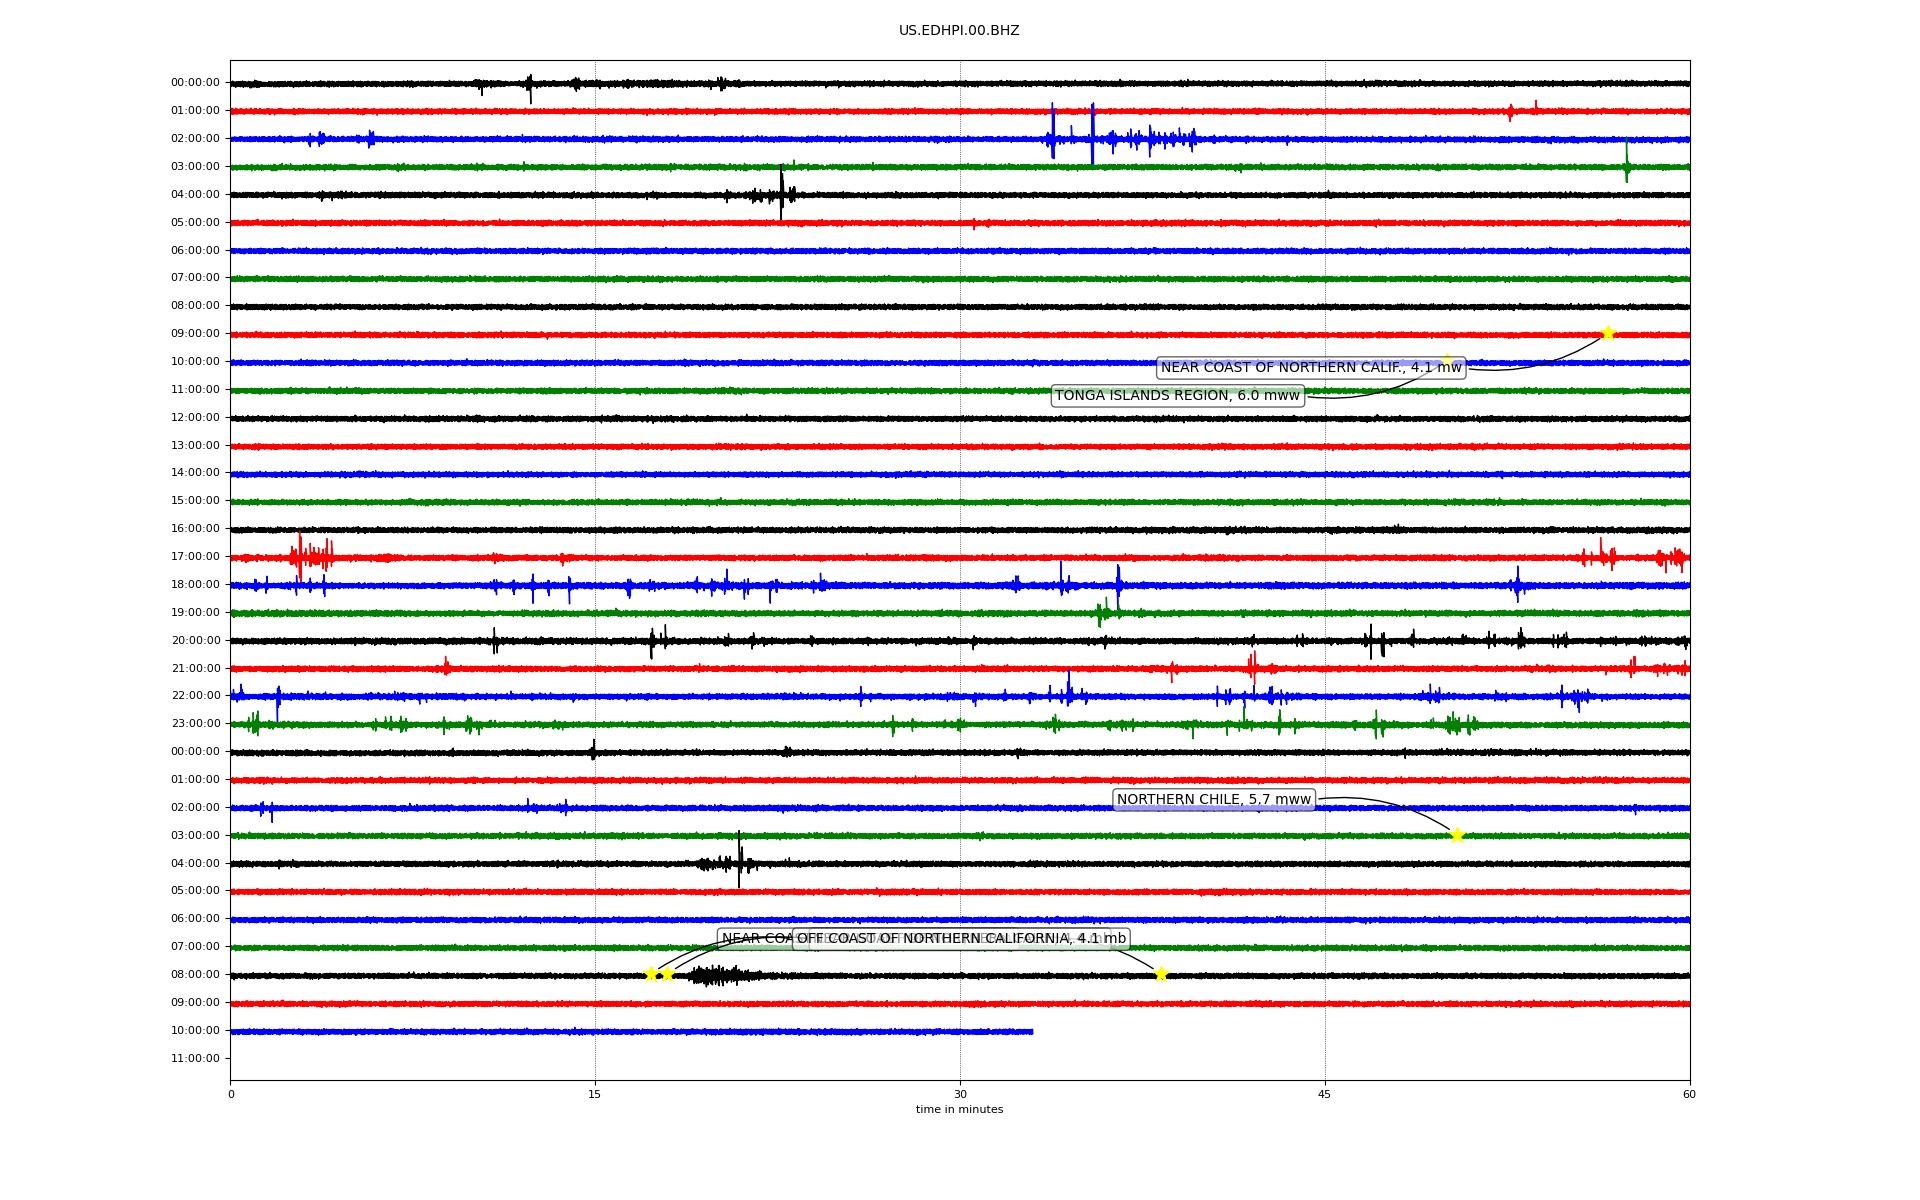Viewport: 1920px width, 1200px height.
Task: Click the 15 tick on the x-axis
Action: click(595, 1094)
